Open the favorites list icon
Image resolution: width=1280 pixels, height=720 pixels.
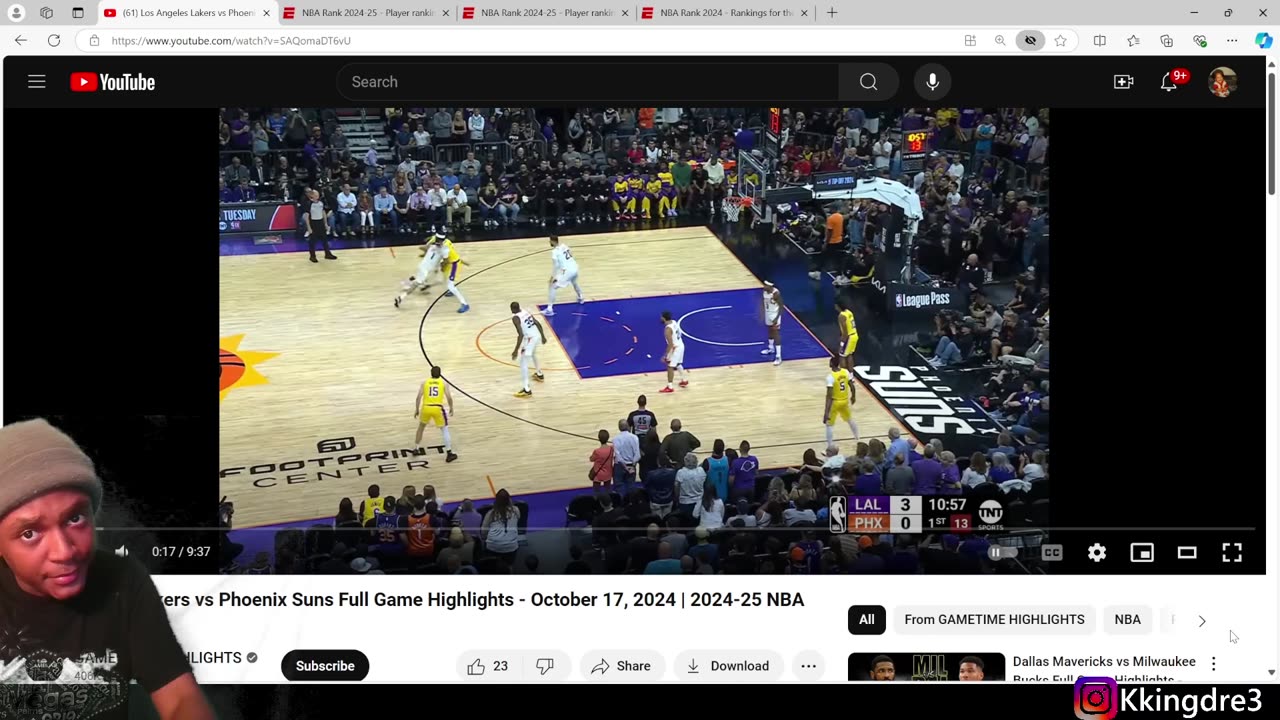tap(1133, 41)
